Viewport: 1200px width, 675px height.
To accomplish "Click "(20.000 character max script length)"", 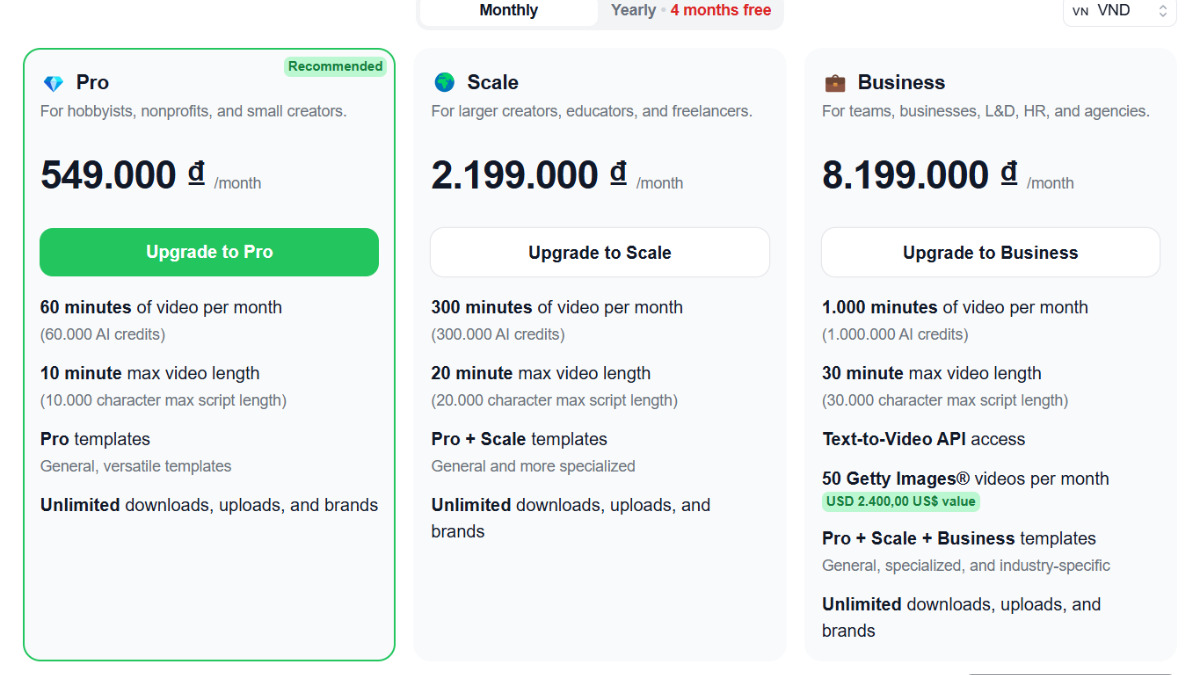I will 554,400.
